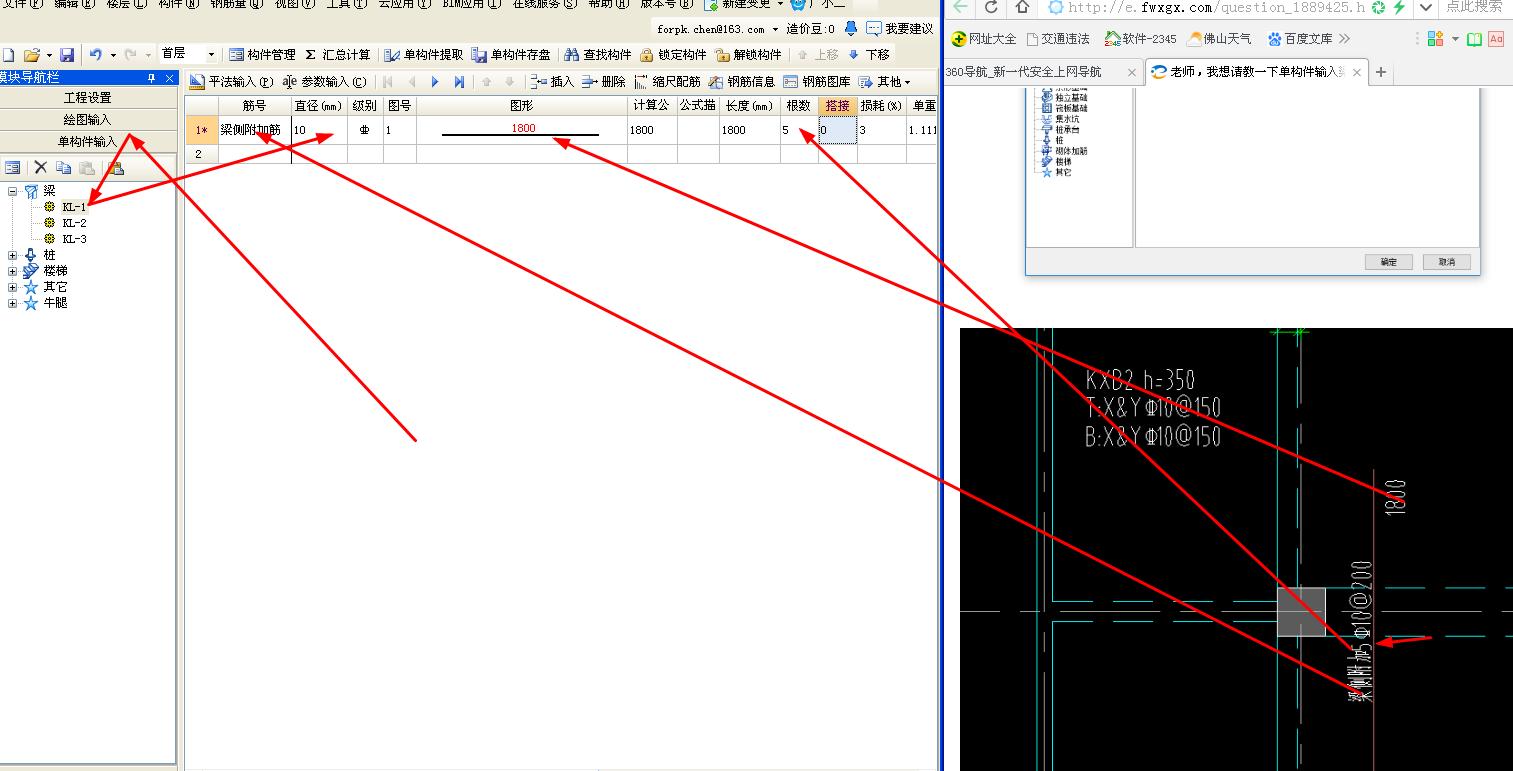Click the browser home icon
This screenshot has height=771, width=1513.
(1022, 7)
